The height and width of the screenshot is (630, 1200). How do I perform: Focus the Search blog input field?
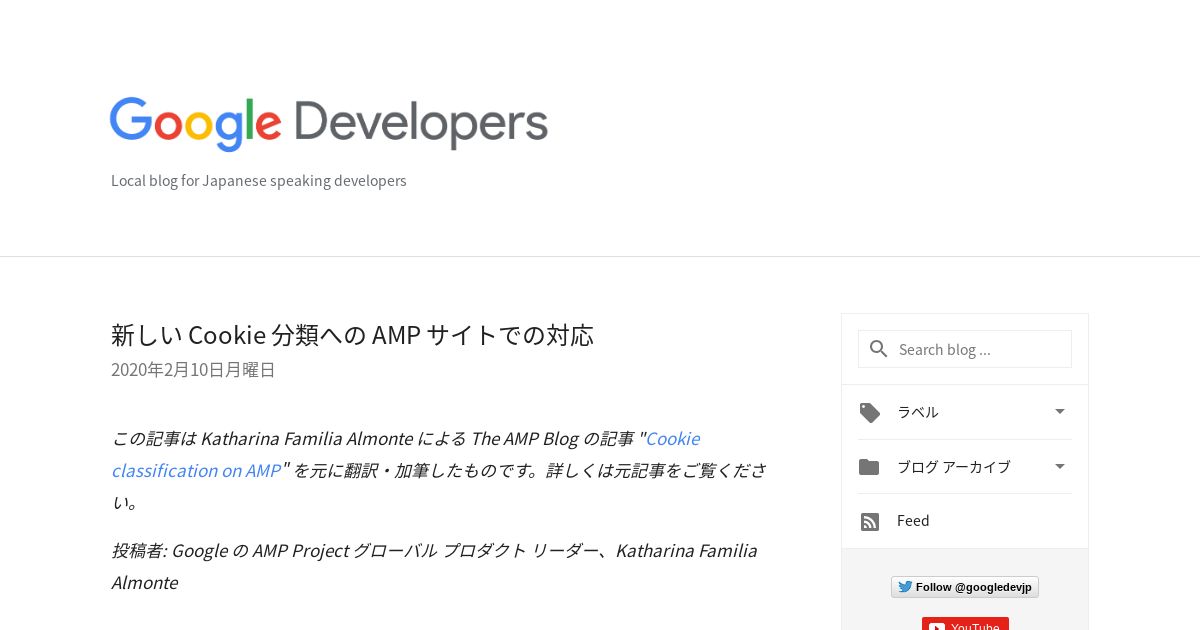pyautogui.click(x=965, y=349)
